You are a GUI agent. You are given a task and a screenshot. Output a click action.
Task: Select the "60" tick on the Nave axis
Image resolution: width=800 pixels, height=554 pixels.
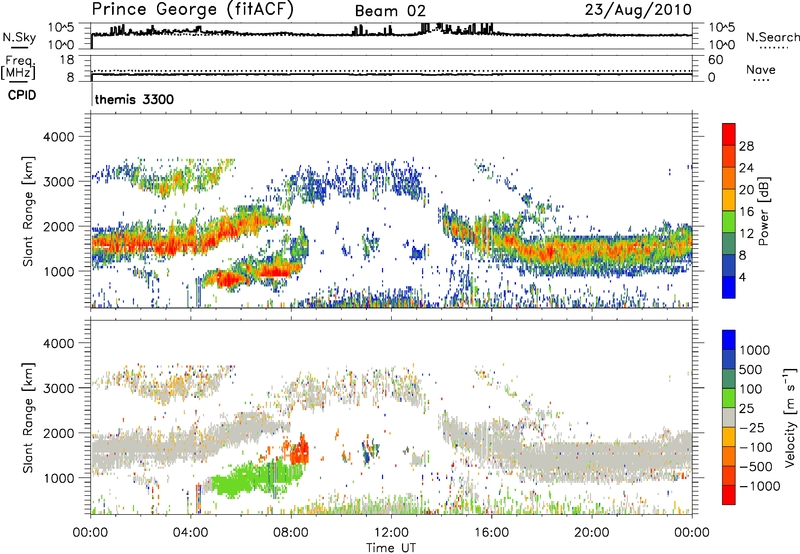pyautogui.click(x=715, y=60)
